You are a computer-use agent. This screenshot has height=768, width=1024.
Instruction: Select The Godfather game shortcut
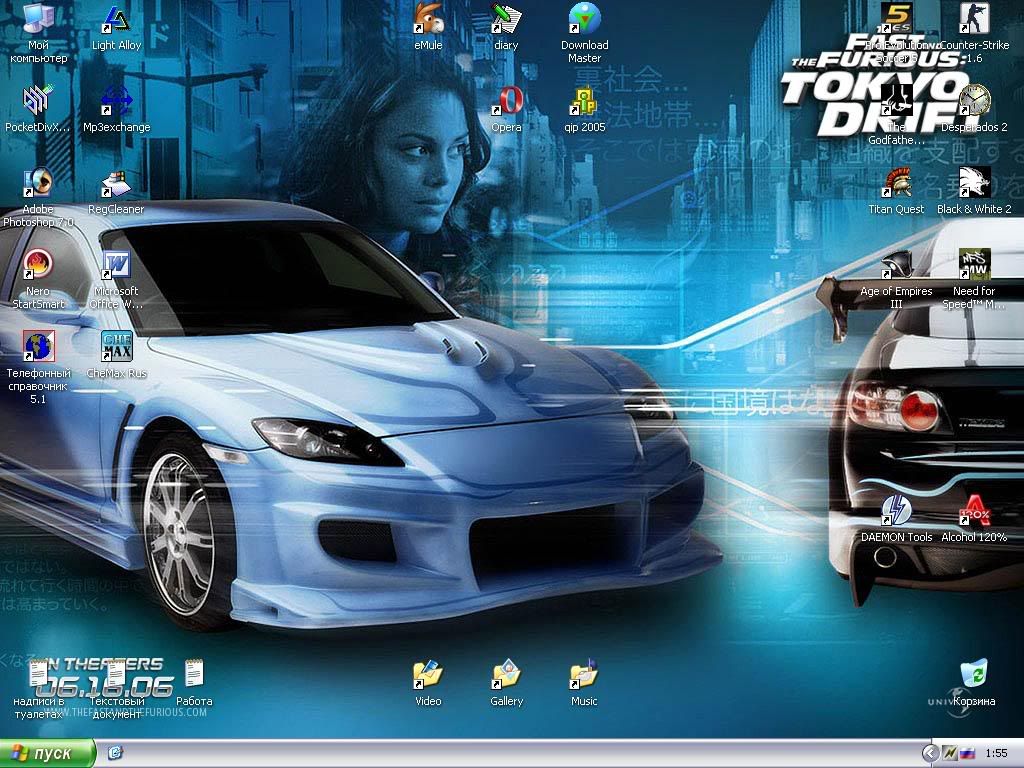pos(896,101)
